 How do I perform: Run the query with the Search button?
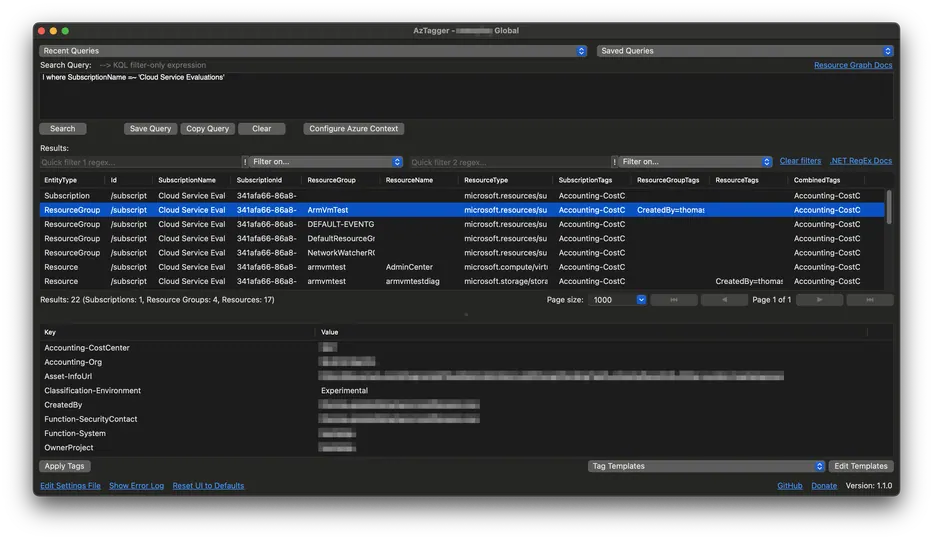62,128
